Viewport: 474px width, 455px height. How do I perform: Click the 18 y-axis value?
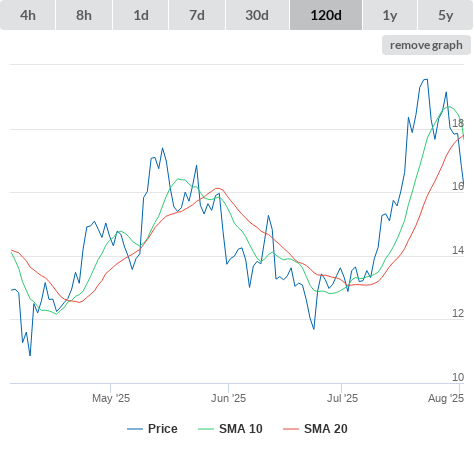pyautogui.click(x=458, y=123)
